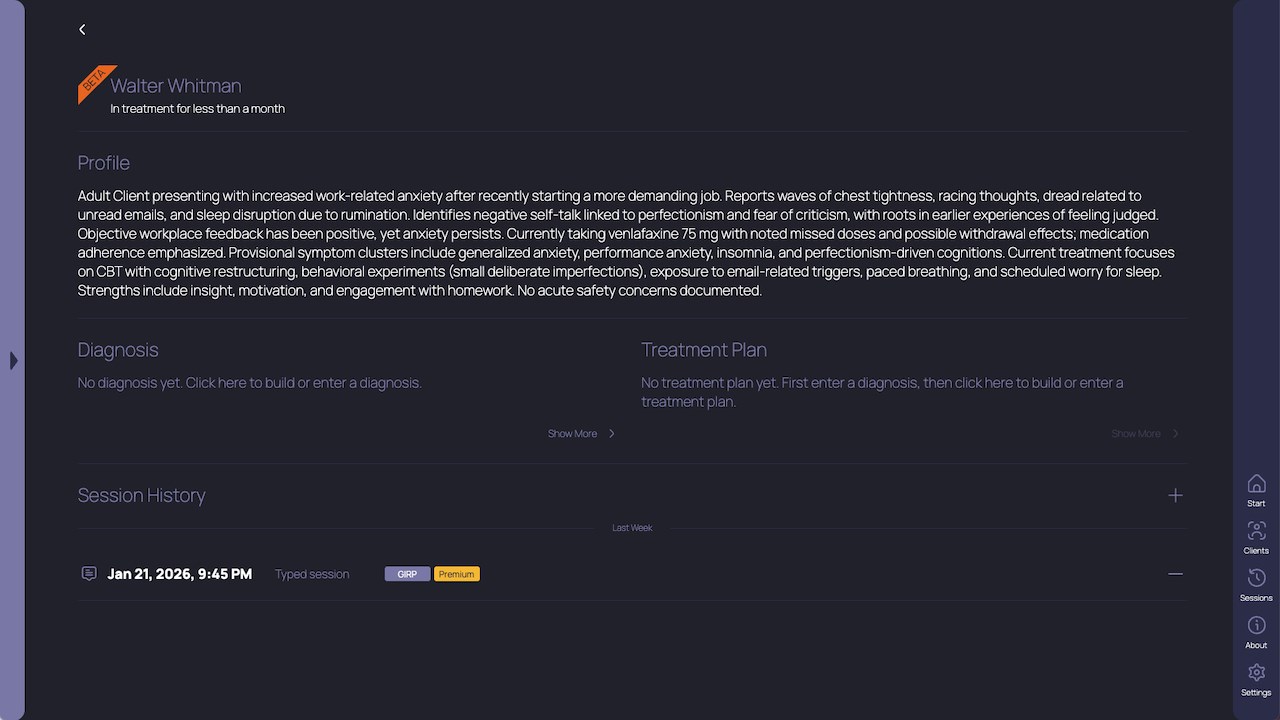
Task: Click treatment plan build link text
Action: click(882, 392)
